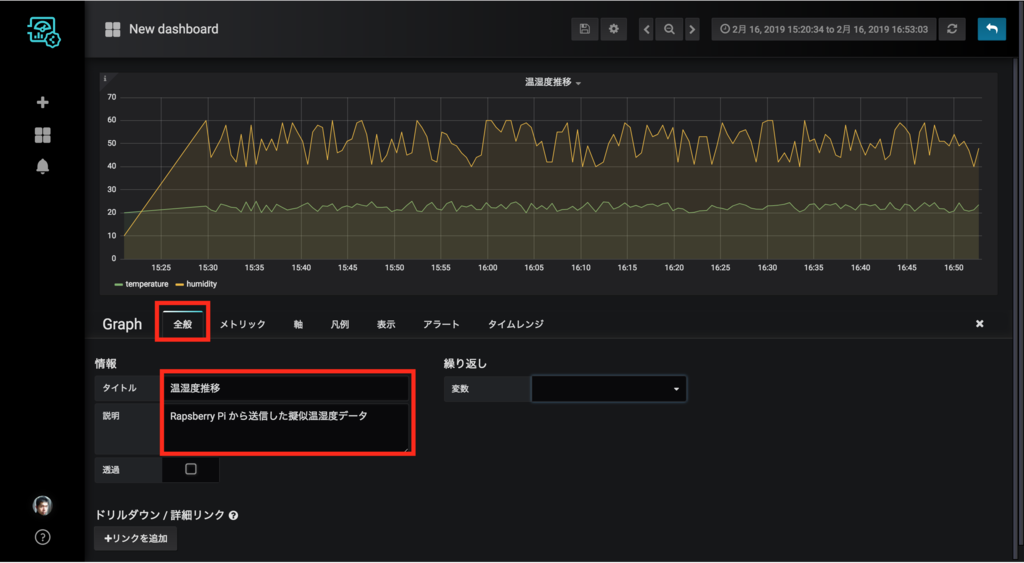
Task: Refresh the dashboard
Action: [952, 29]
